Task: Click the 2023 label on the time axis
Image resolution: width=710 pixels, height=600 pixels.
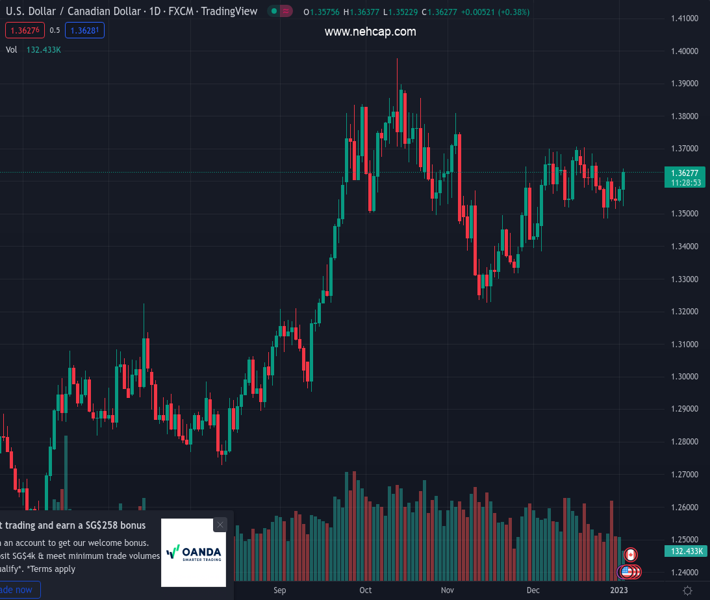Action: (620, 590)
